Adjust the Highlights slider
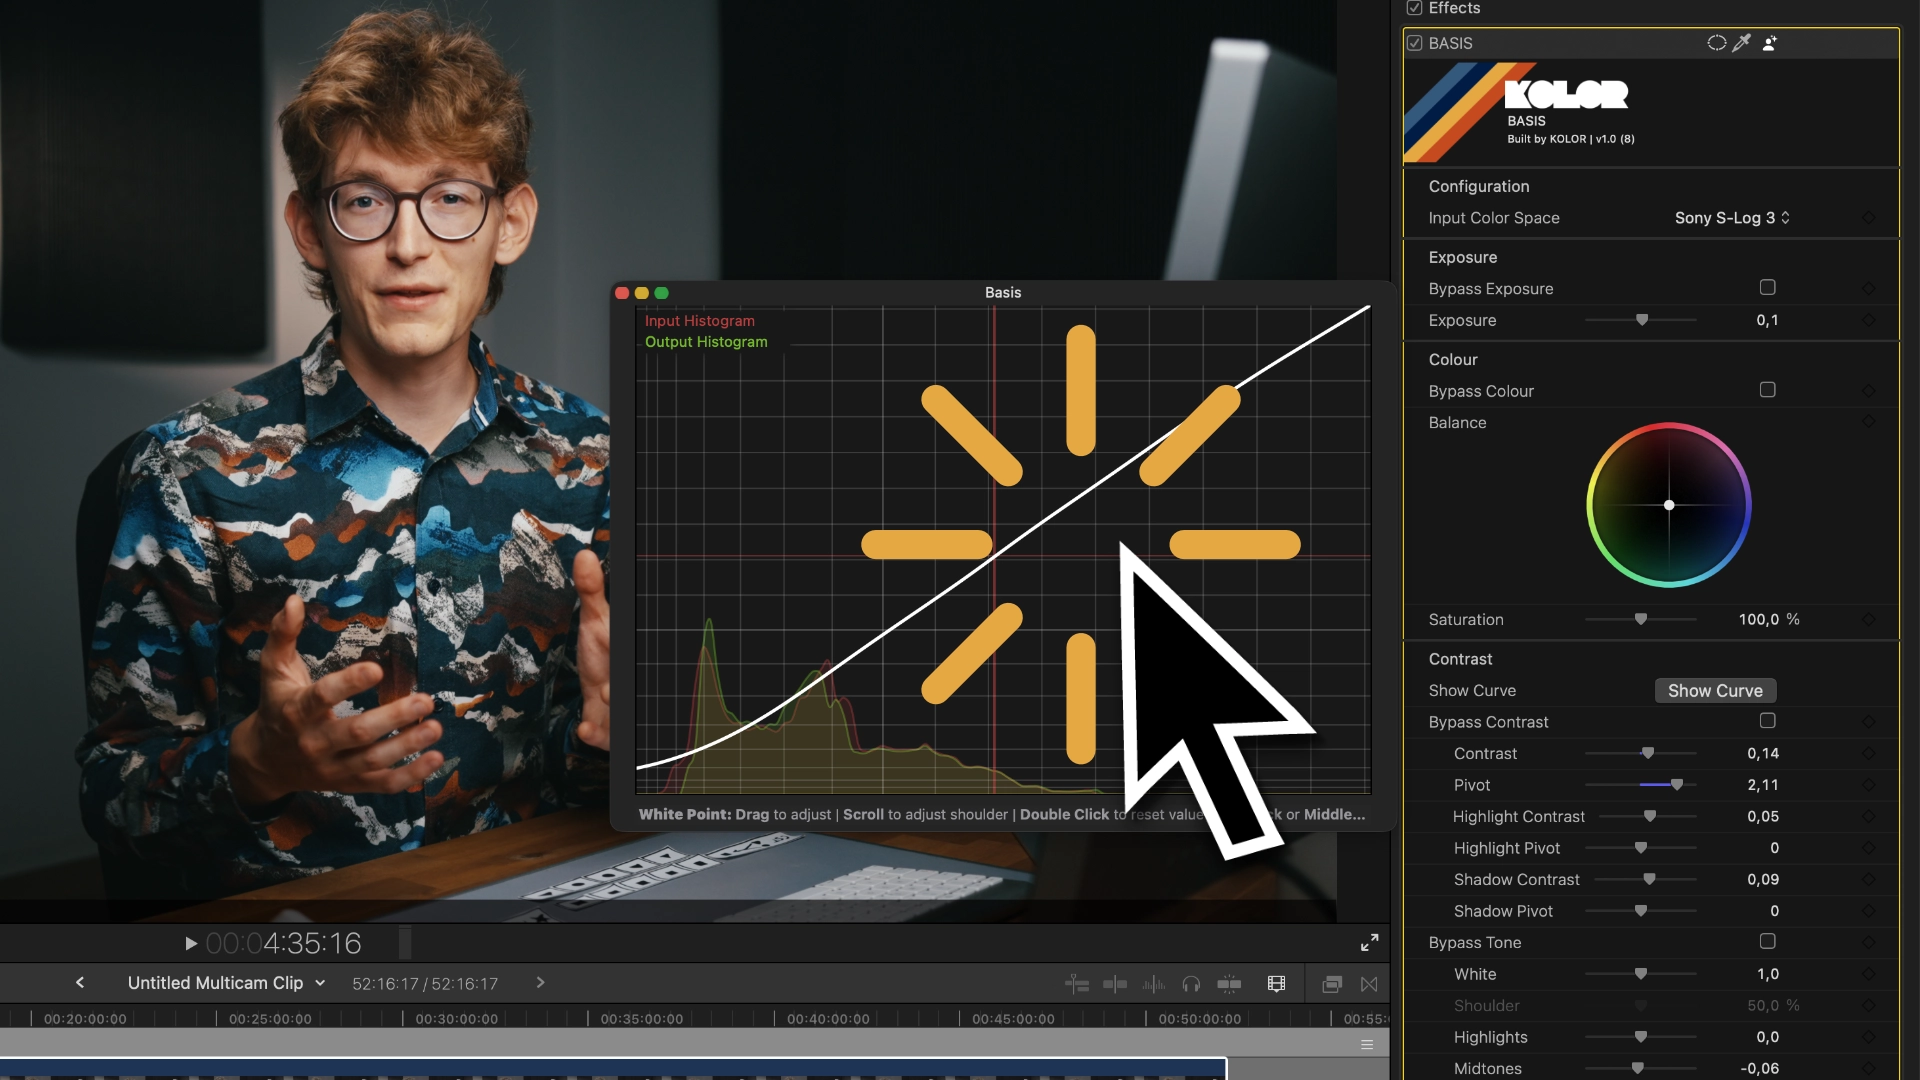 (1640, 1037)
